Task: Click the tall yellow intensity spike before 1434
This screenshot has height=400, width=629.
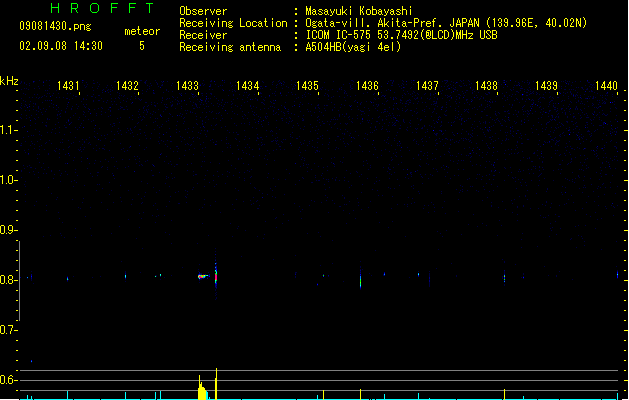Action: click(x=216, y=384)
